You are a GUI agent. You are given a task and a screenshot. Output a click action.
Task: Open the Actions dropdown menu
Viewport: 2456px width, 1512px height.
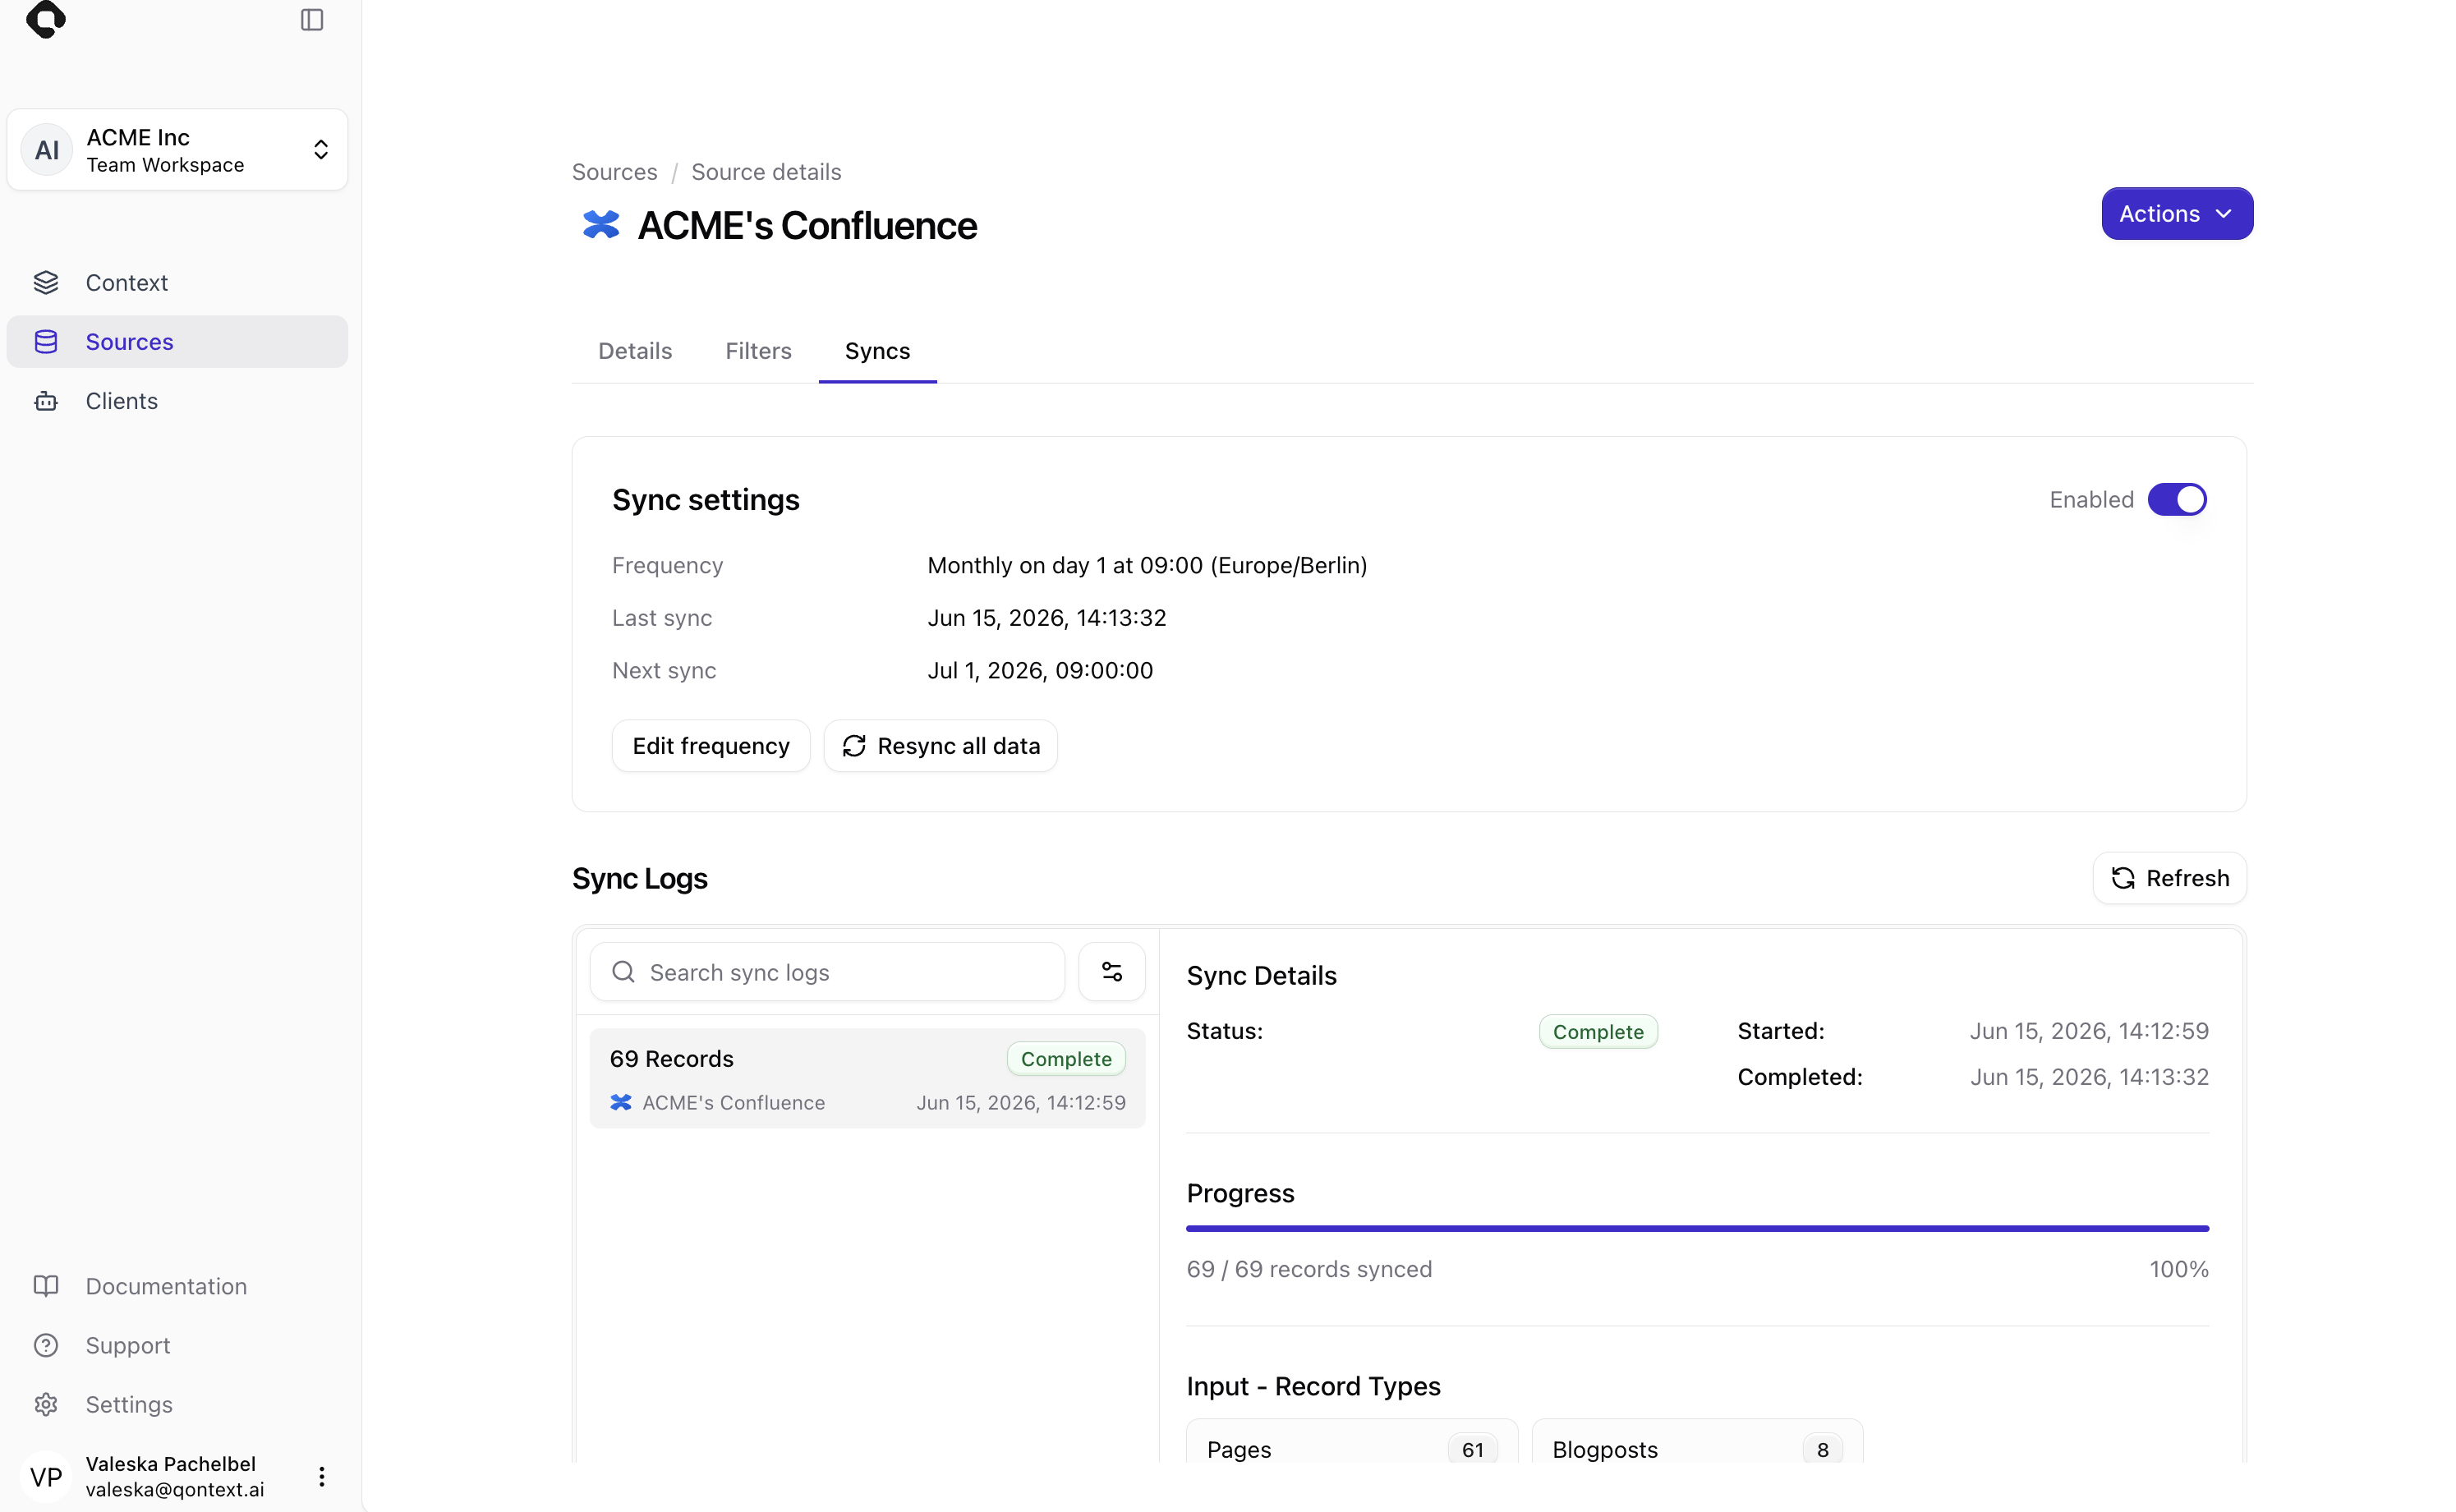point(2177,214)
